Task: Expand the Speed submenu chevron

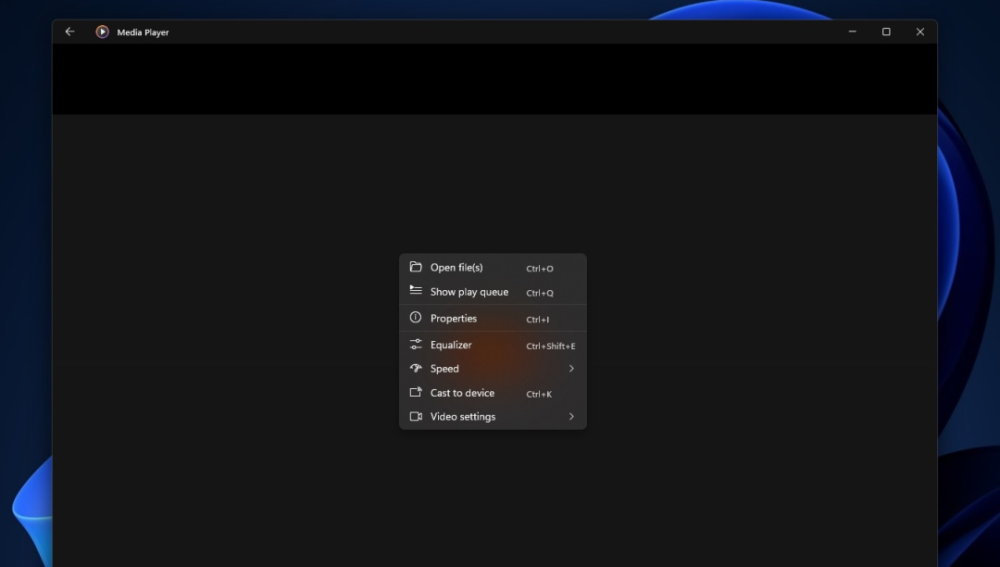Action: click(571, 369)
